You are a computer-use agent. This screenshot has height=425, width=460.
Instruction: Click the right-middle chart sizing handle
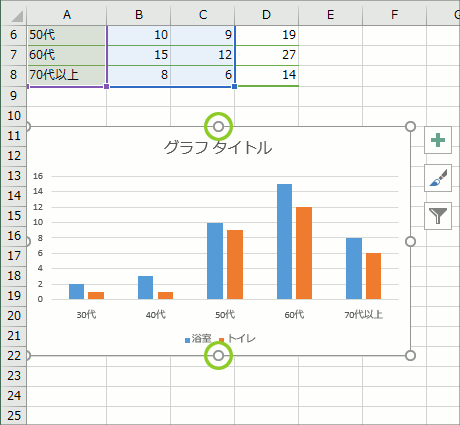tap(410, 241)
